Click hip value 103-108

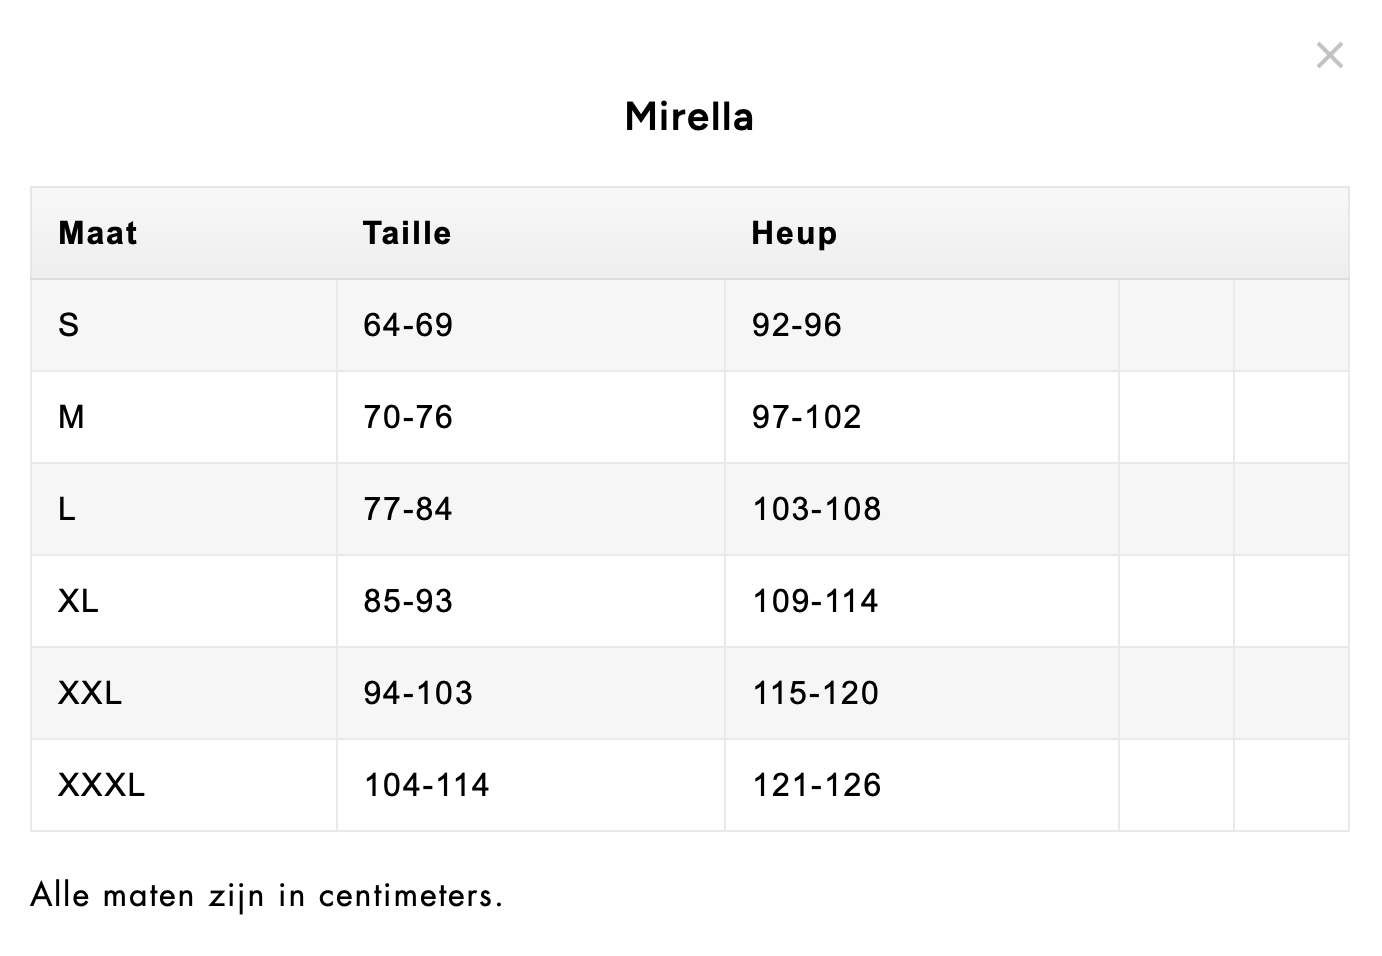click(x=817, y=509)
